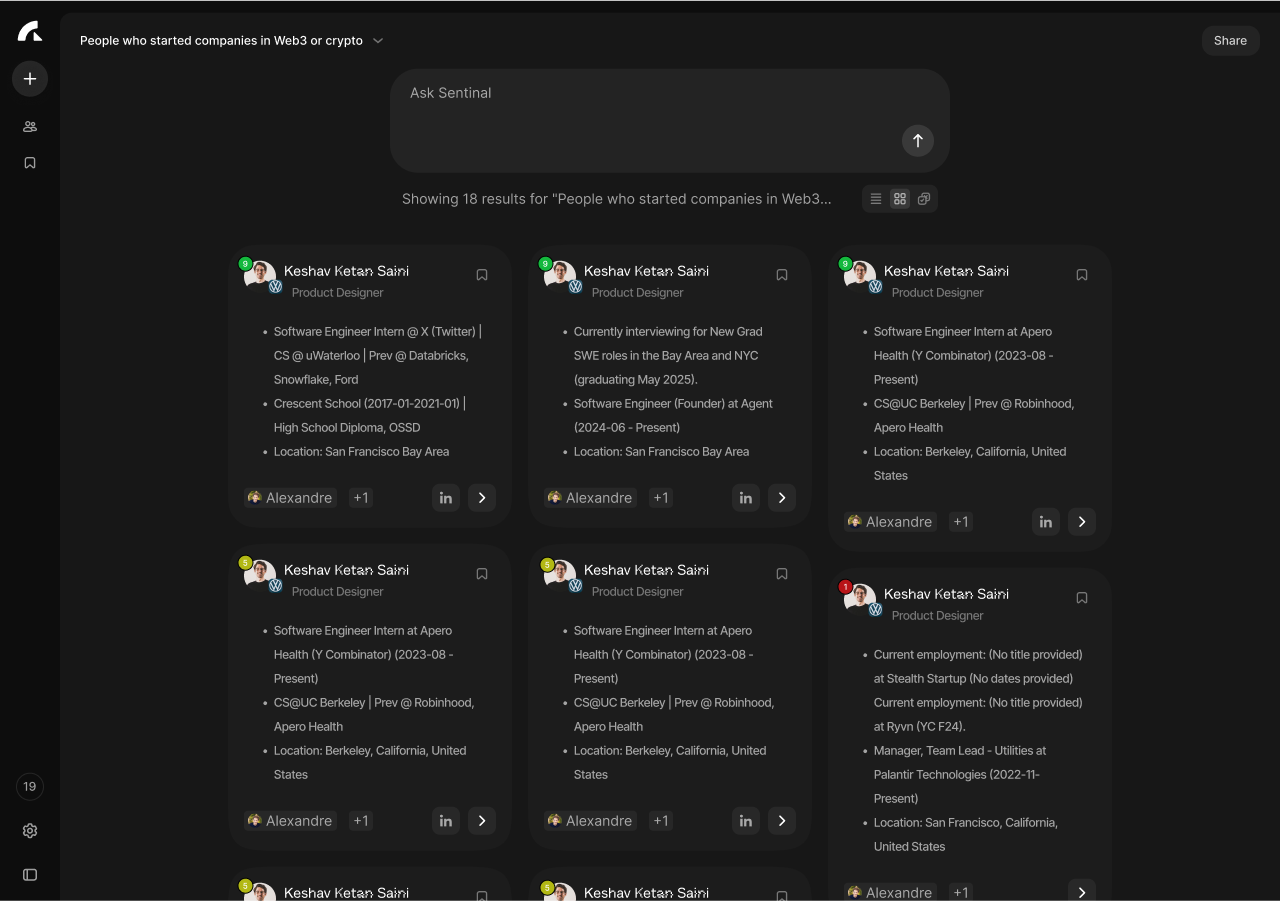Bookmark the New Grad SWE roles card
Screen dimensions: 1280x901
coord(782,275)
